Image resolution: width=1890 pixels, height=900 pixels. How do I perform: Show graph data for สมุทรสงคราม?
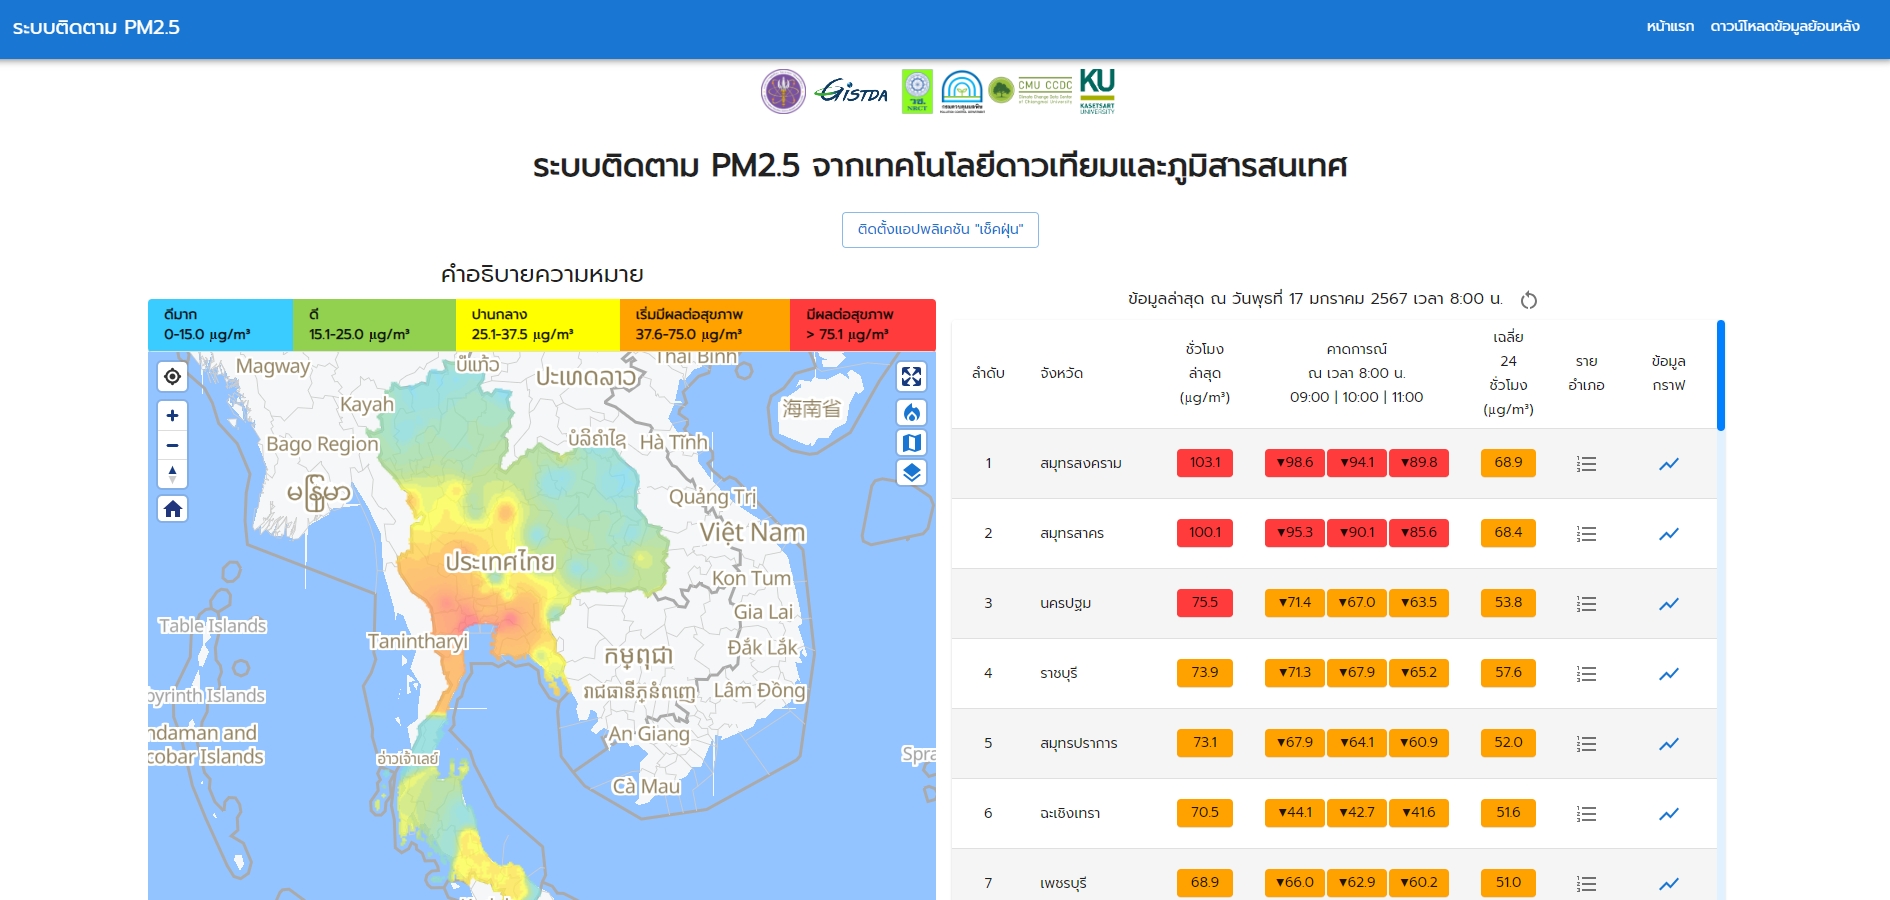[1669, 464]
